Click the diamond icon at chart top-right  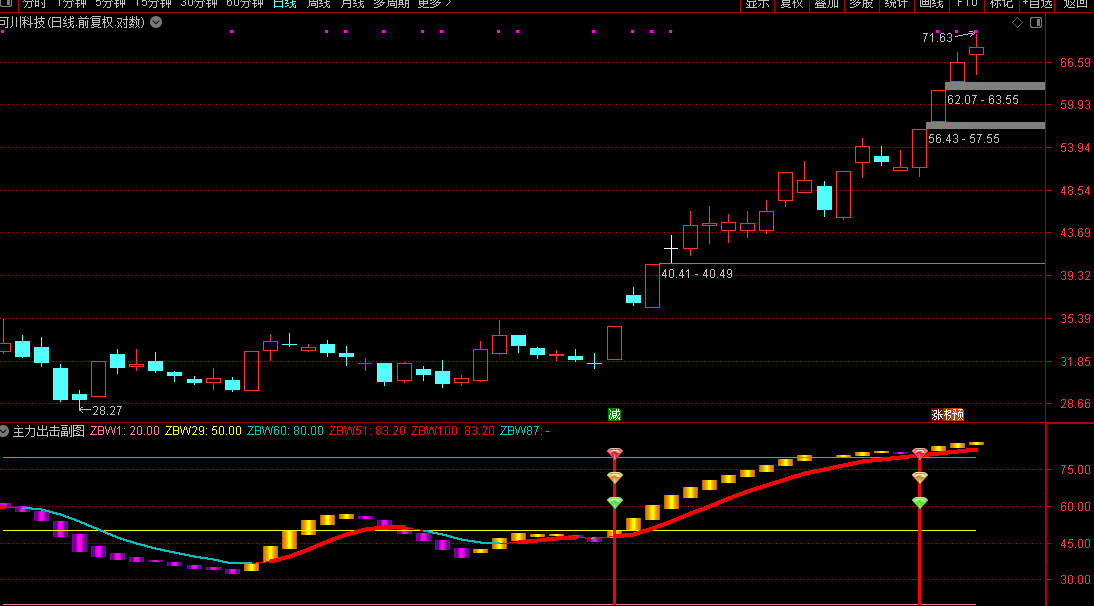pyautogui.click(x=1017, y=23)
